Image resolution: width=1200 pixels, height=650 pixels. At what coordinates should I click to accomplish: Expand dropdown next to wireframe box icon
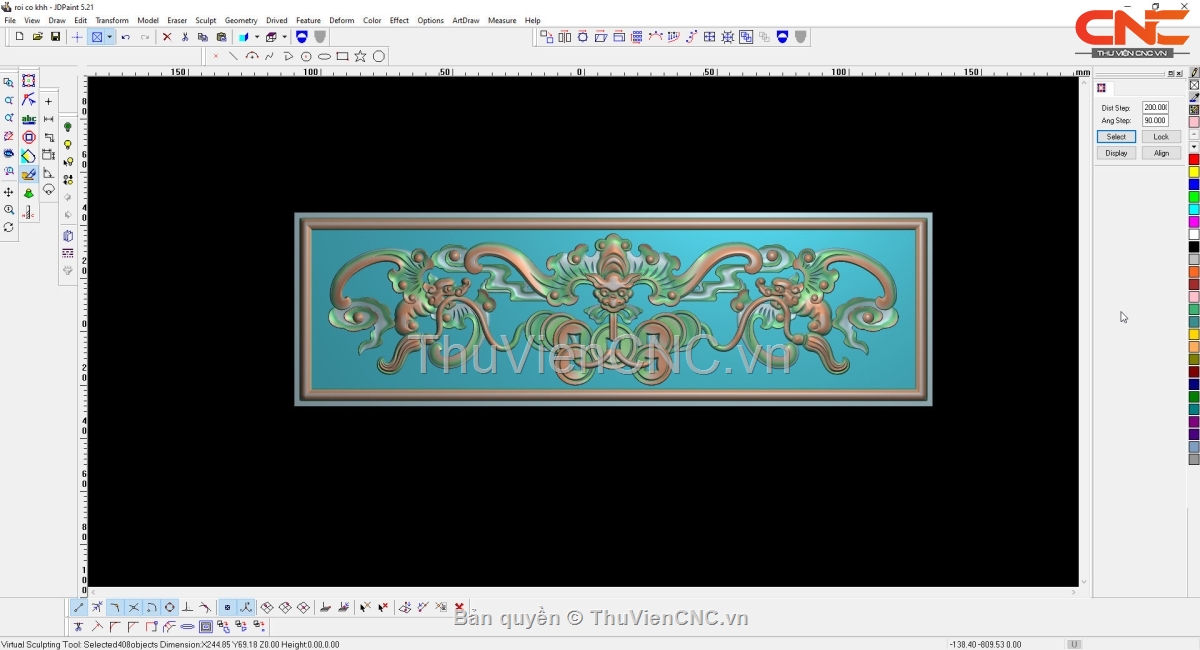click(284, 37)
